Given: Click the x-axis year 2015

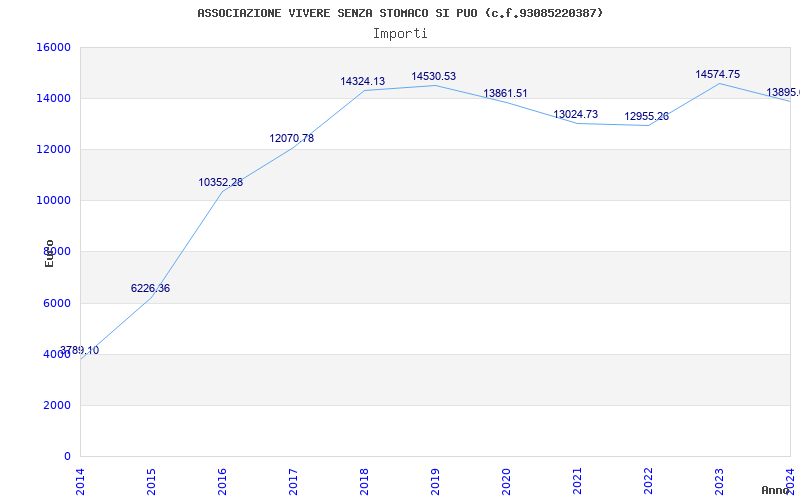Looking at the screenshot, I should coord(152,481).
